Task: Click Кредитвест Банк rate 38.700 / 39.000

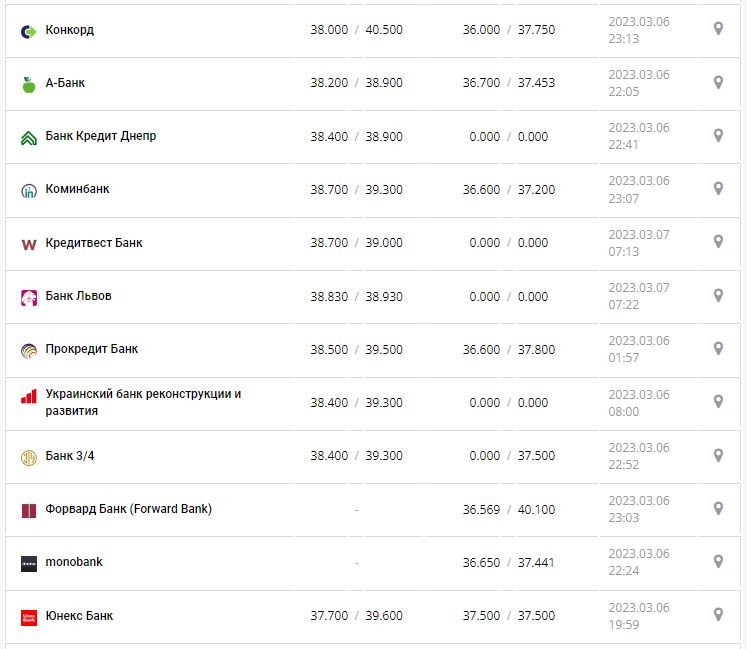Action: pos(356,243)
